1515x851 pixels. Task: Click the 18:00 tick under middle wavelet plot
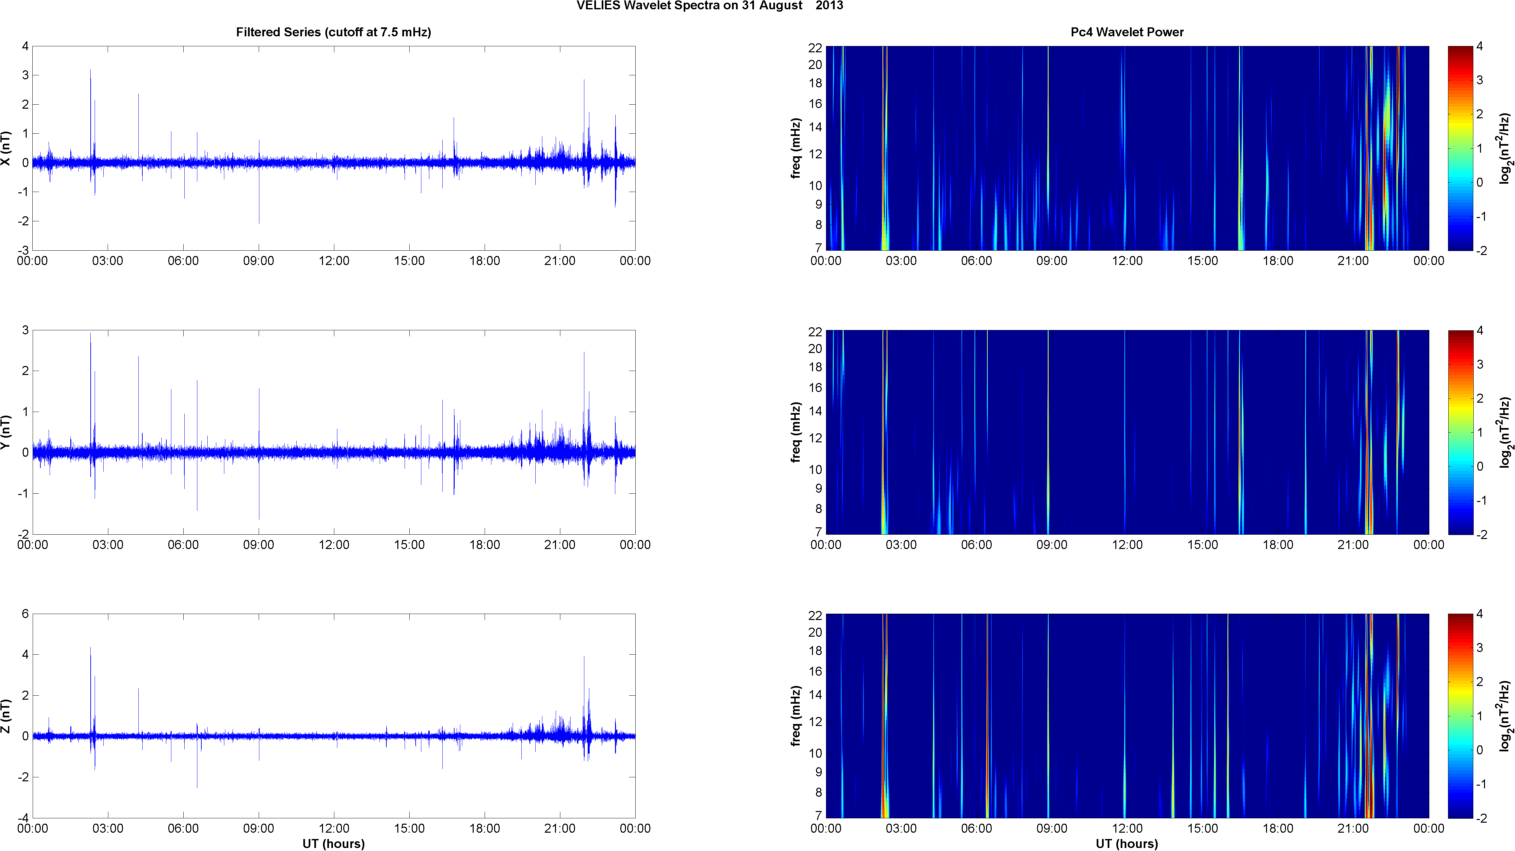point(1278,545)
